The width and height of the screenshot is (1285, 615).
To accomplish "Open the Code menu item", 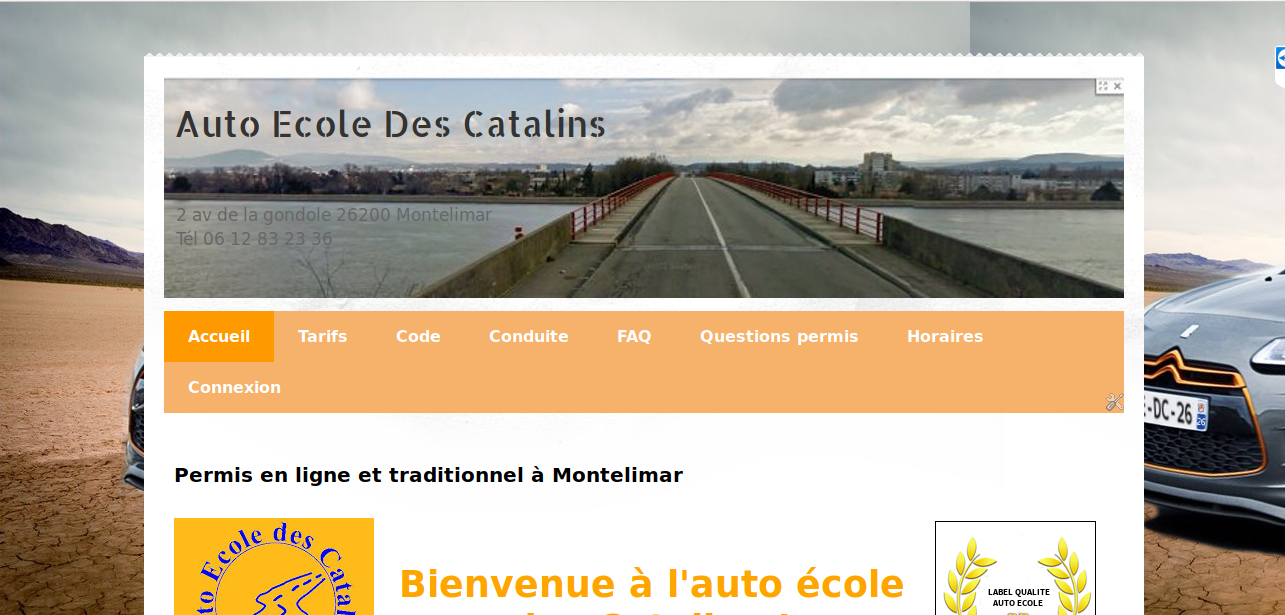I will pyautogui.click(x=418, y=336).
